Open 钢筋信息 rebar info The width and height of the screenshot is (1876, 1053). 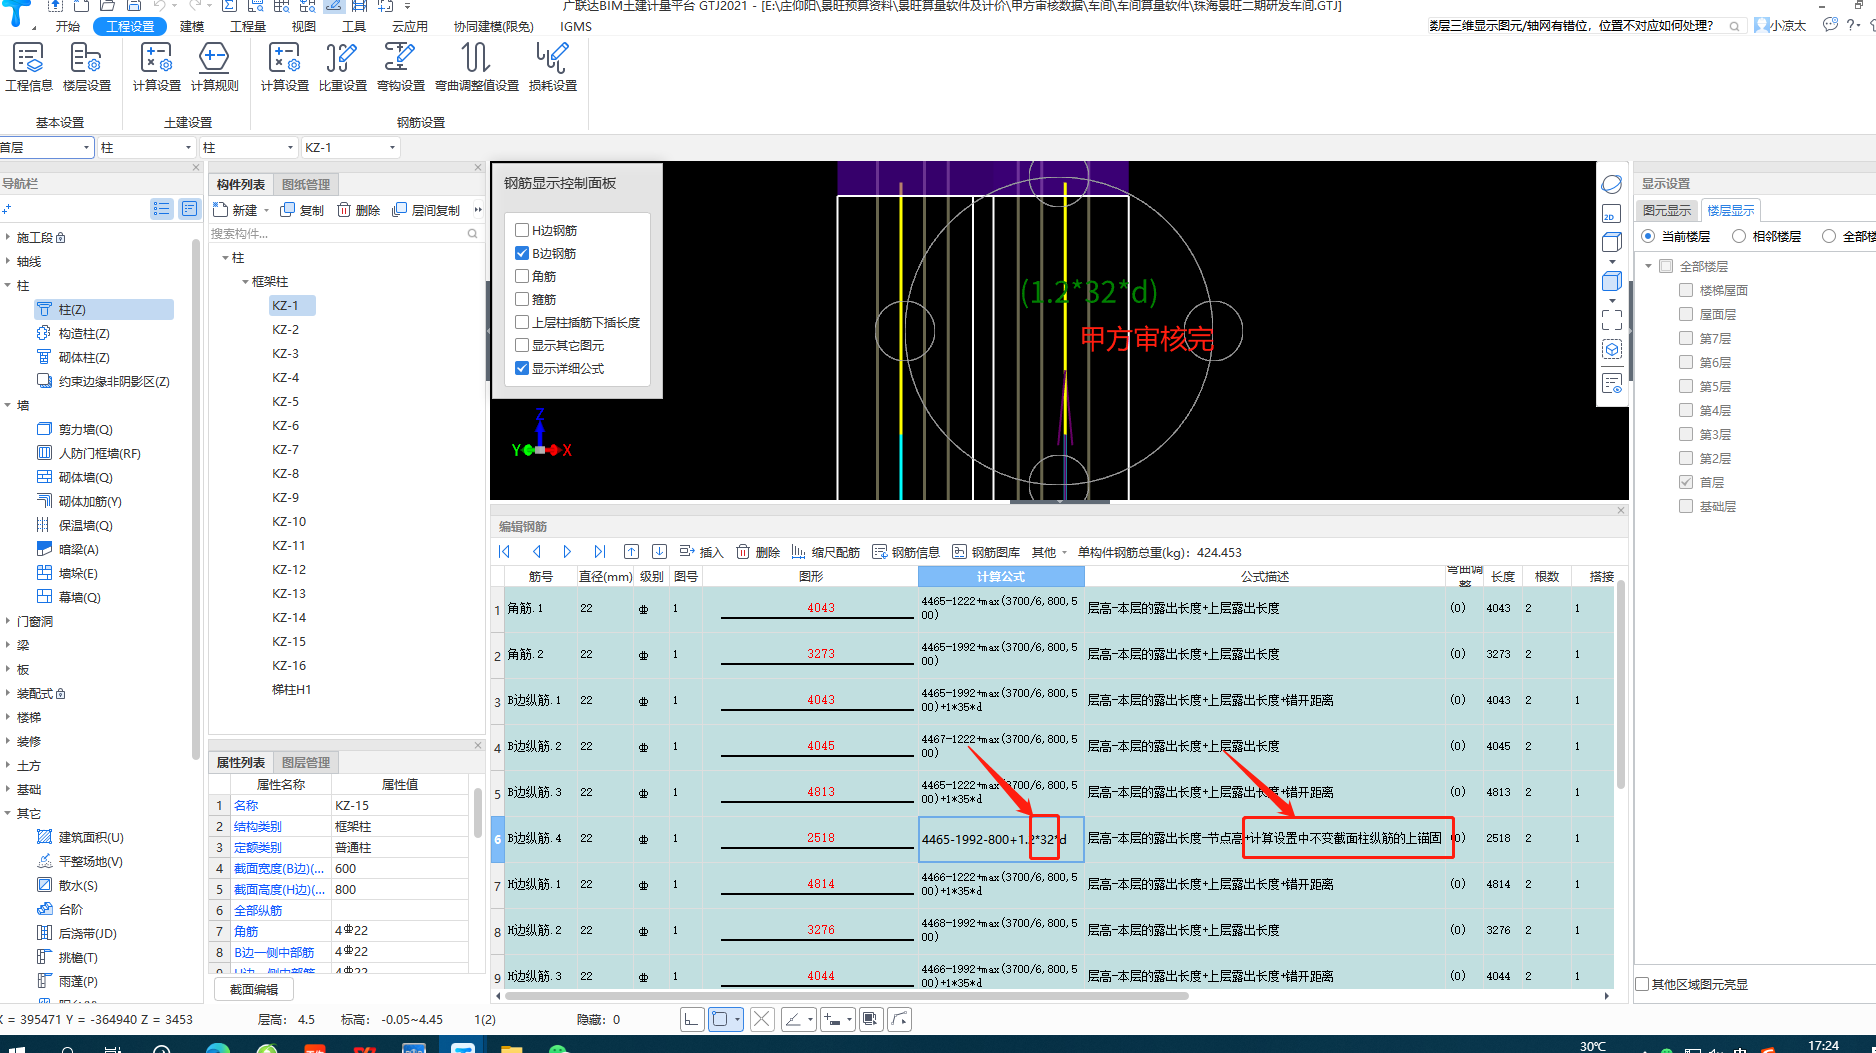[906, 552]
